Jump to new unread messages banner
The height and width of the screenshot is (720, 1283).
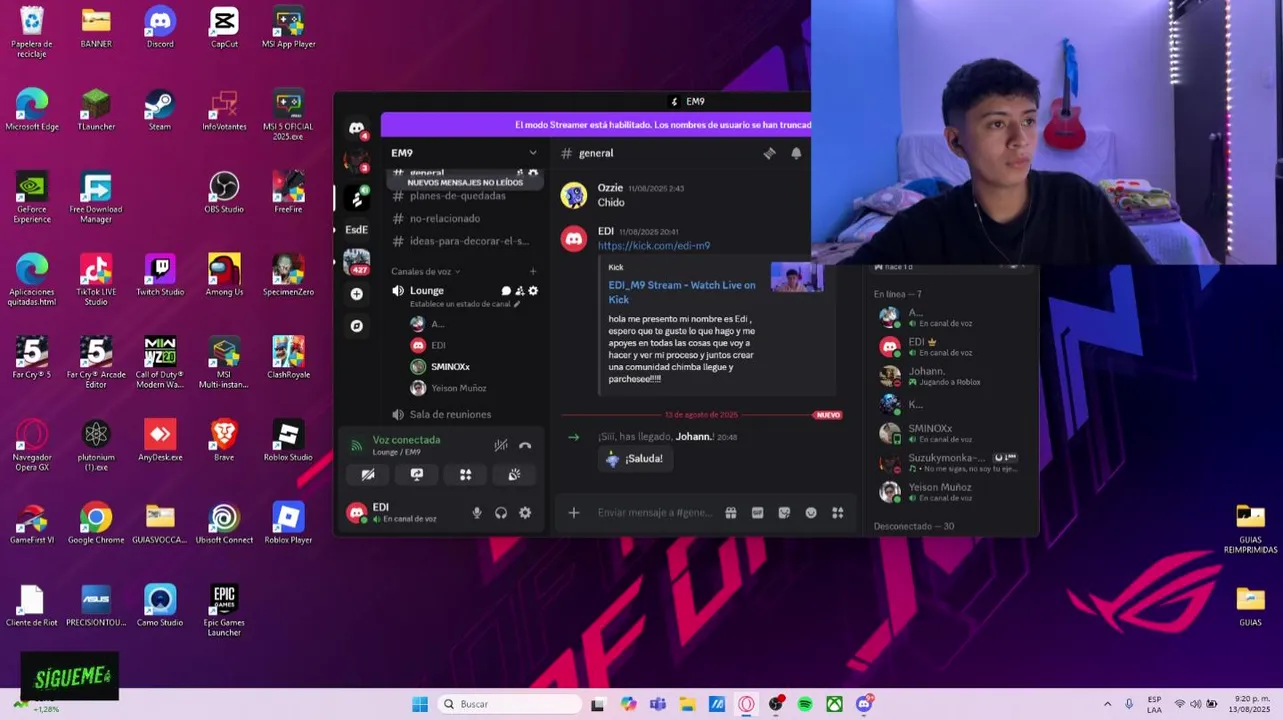click(x=465, y=182)
